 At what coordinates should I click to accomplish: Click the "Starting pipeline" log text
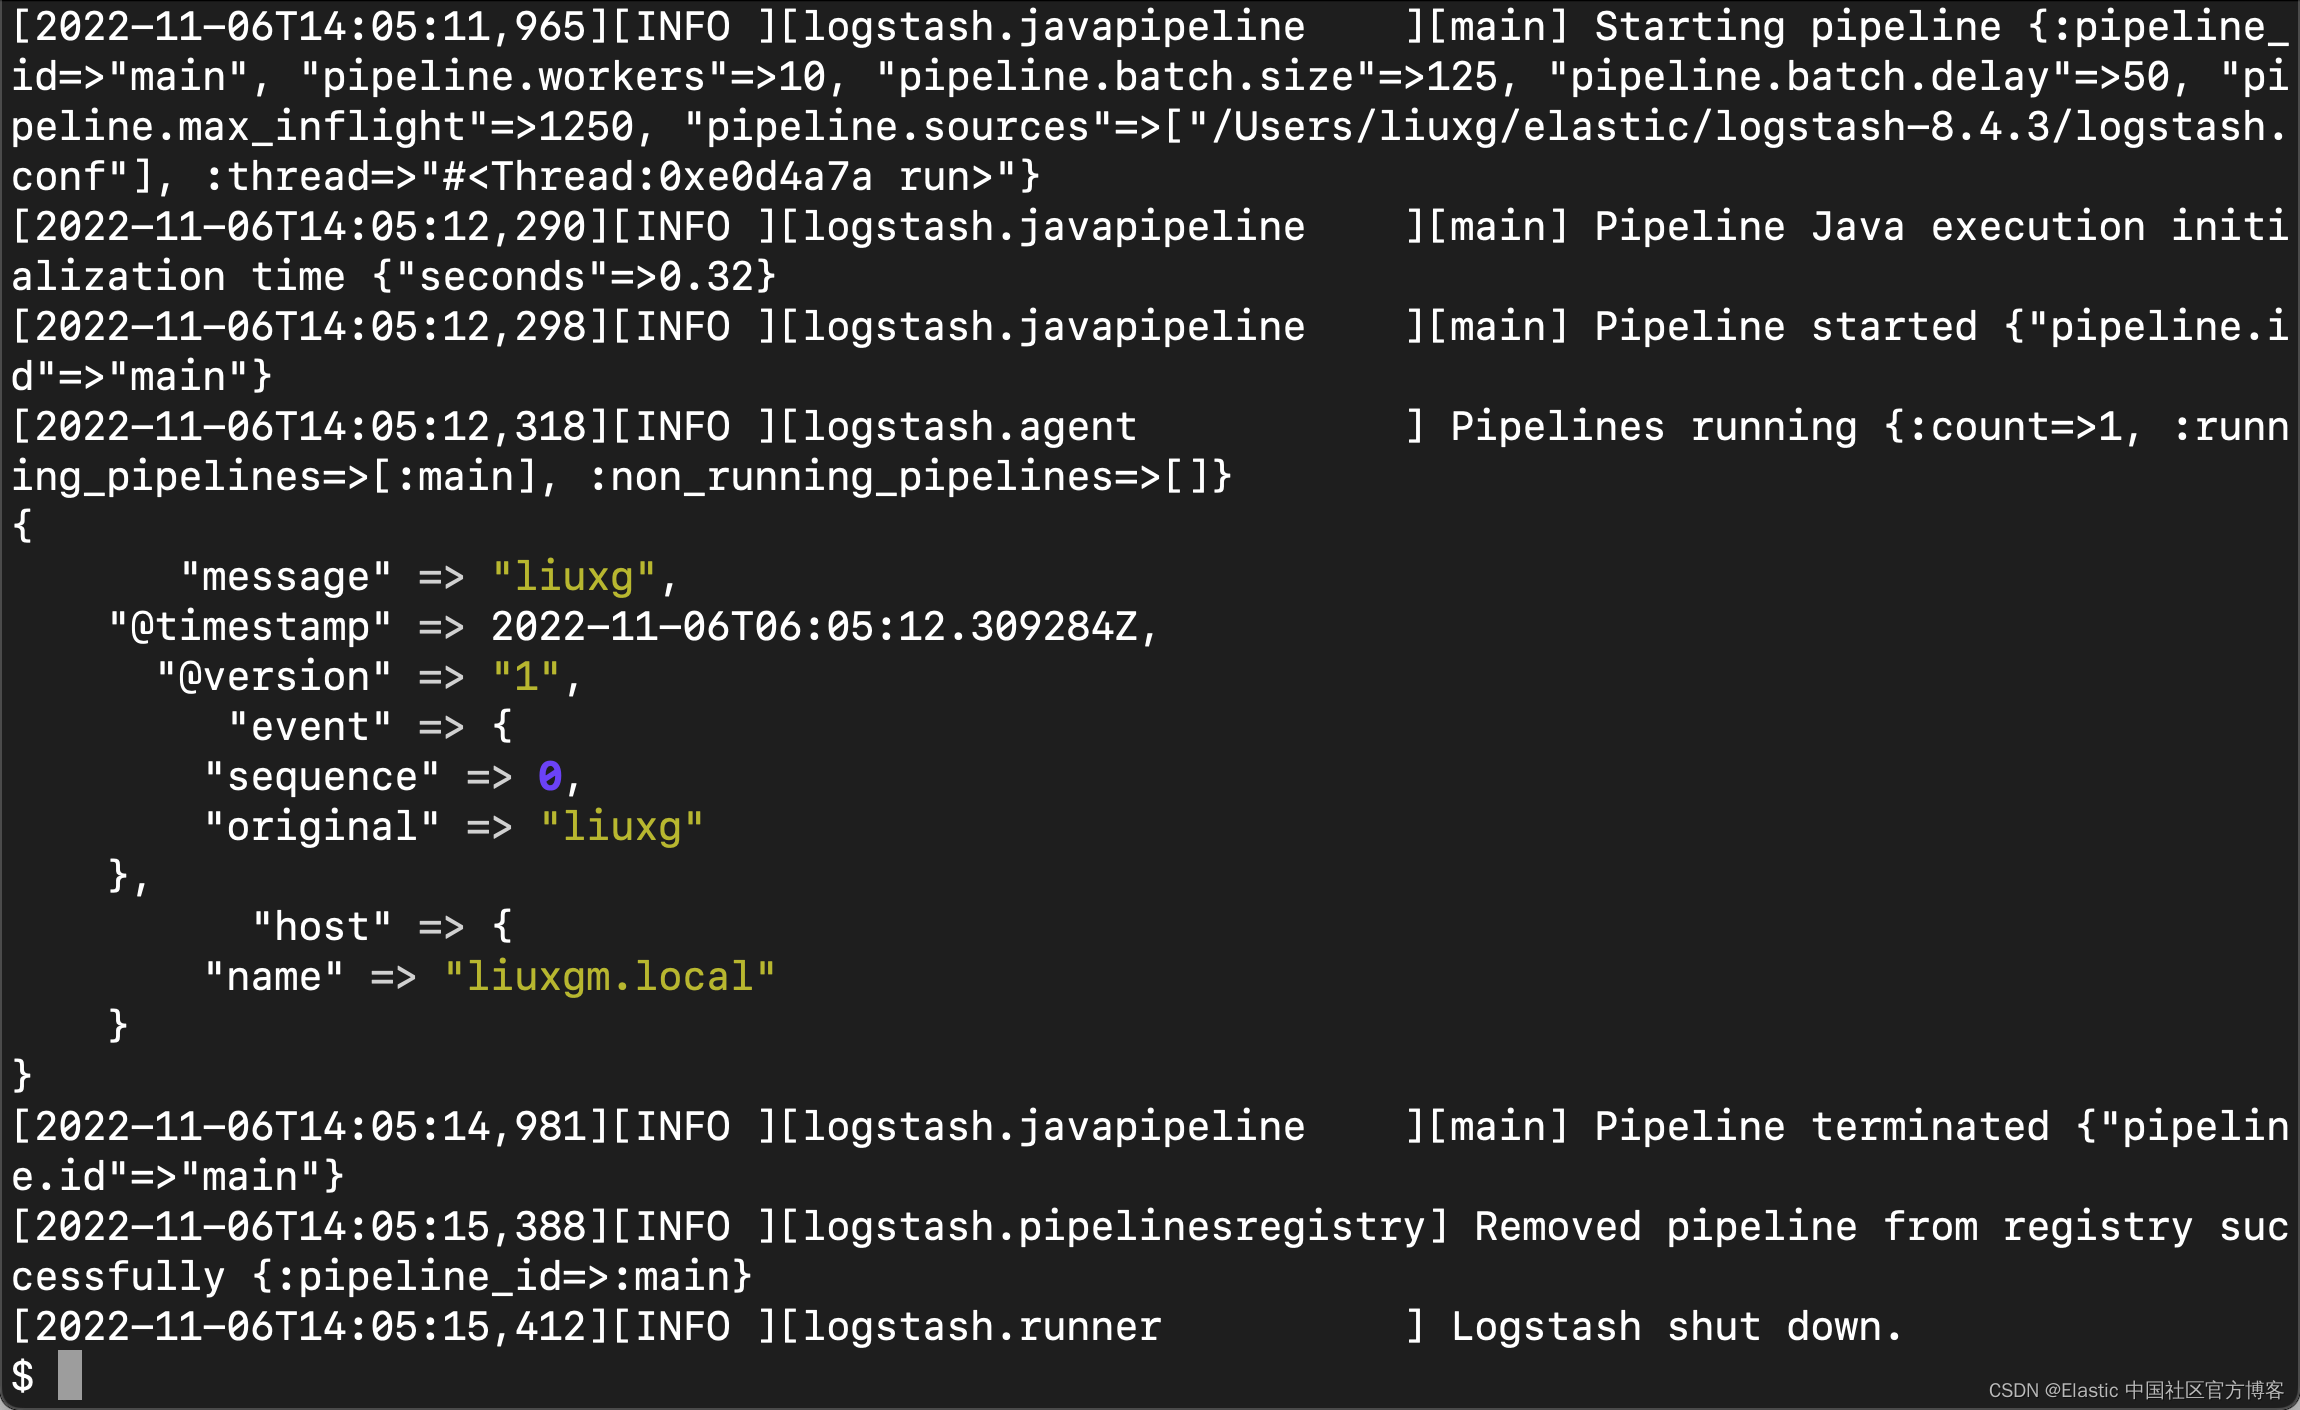tap(1797, 27)
